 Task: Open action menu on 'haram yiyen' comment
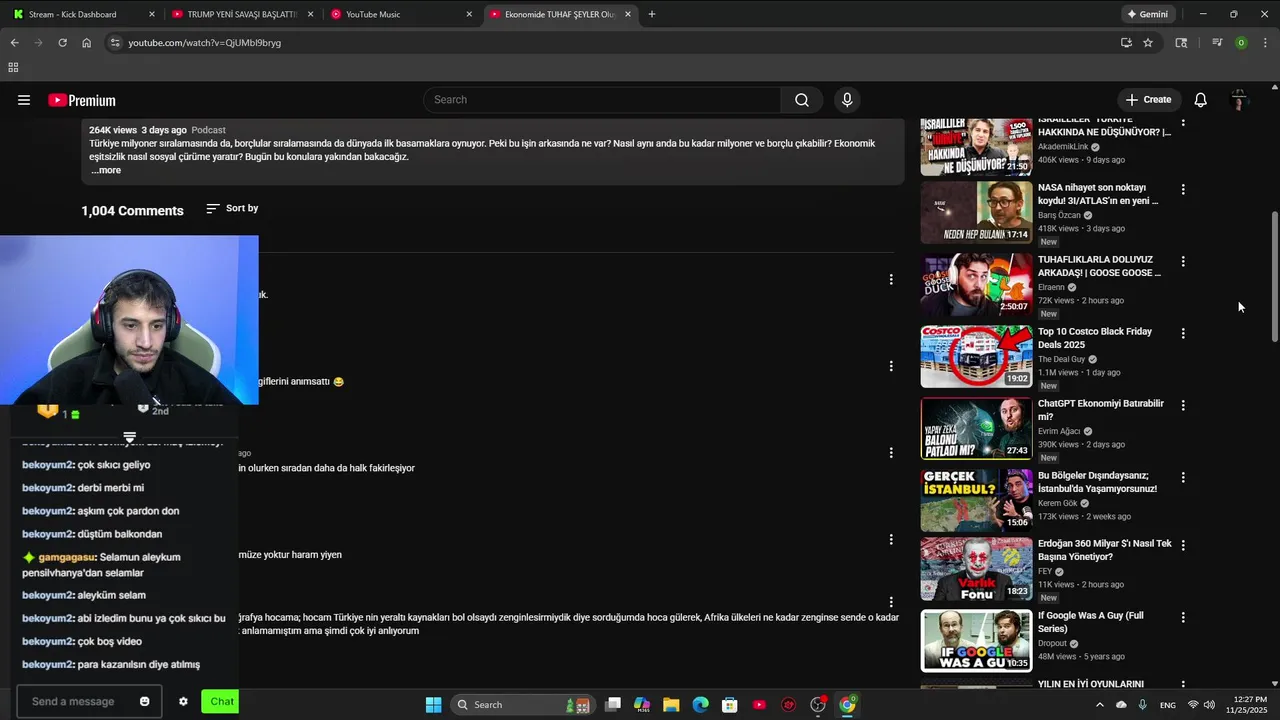(x=891, y=539)
